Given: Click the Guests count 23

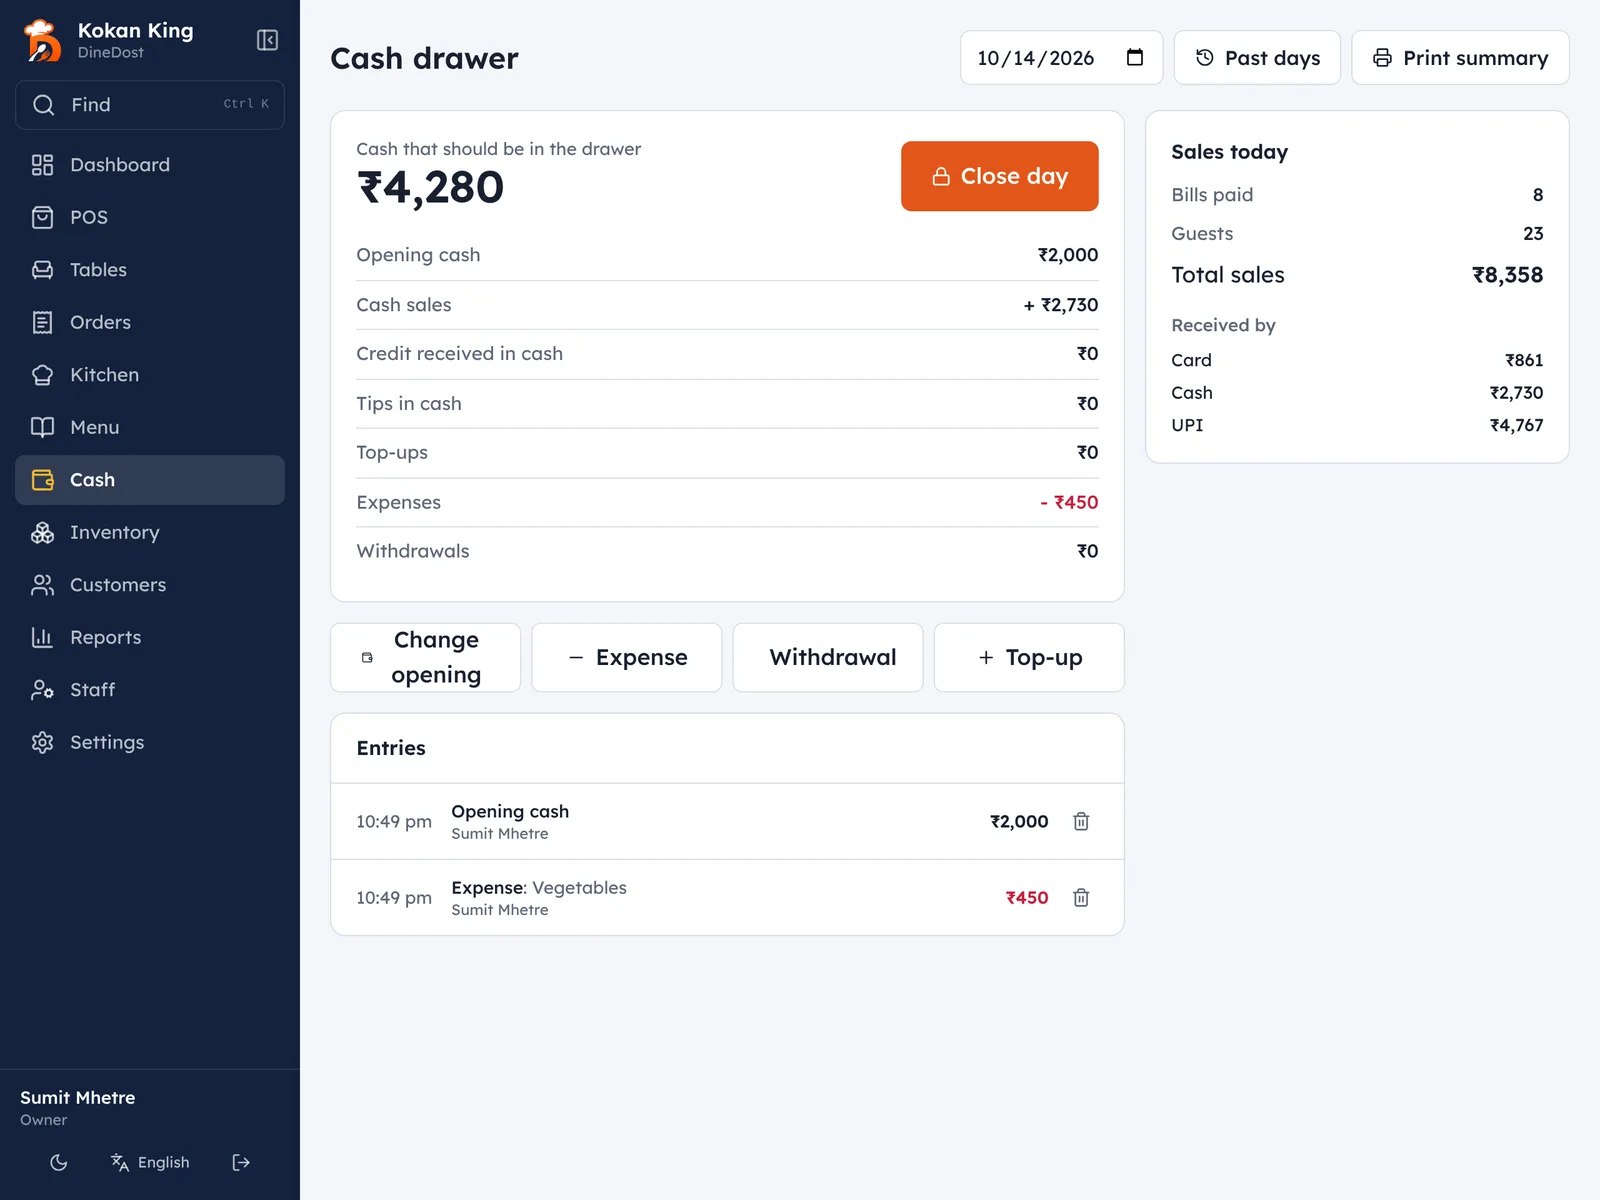Looking at the screenshot, I should point(1533,234).
